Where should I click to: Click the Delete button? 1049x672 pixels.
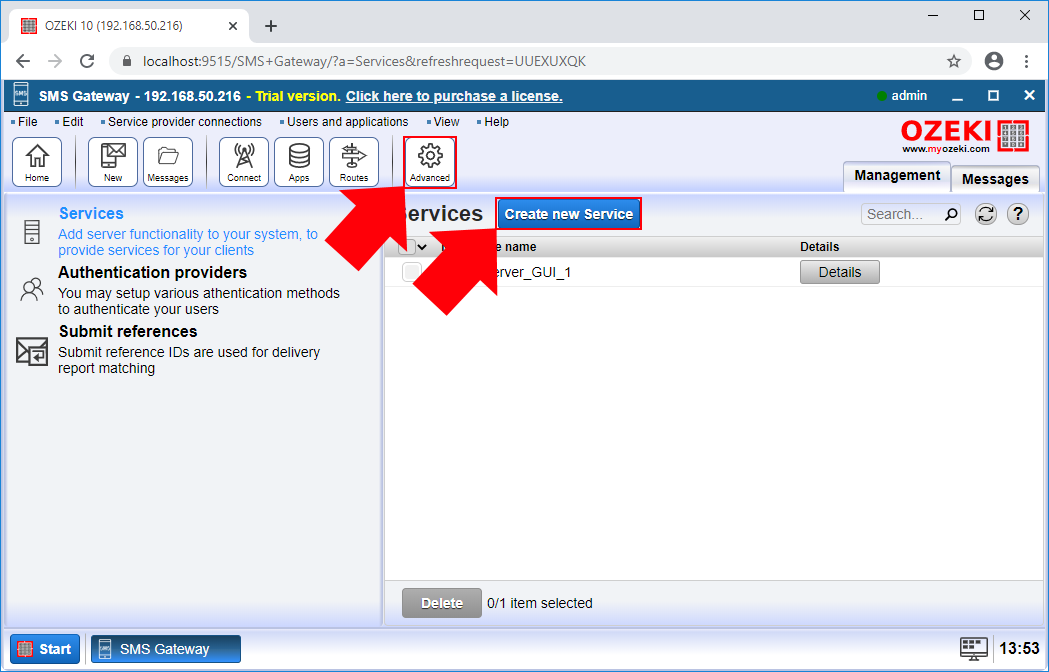(x=442, y=603)
